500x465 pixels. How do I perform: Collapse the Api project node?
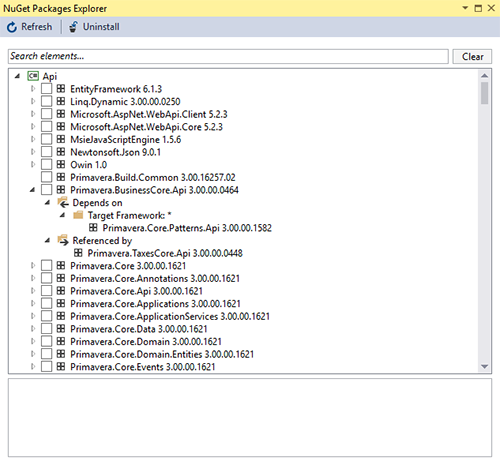[x=17, y=76]
